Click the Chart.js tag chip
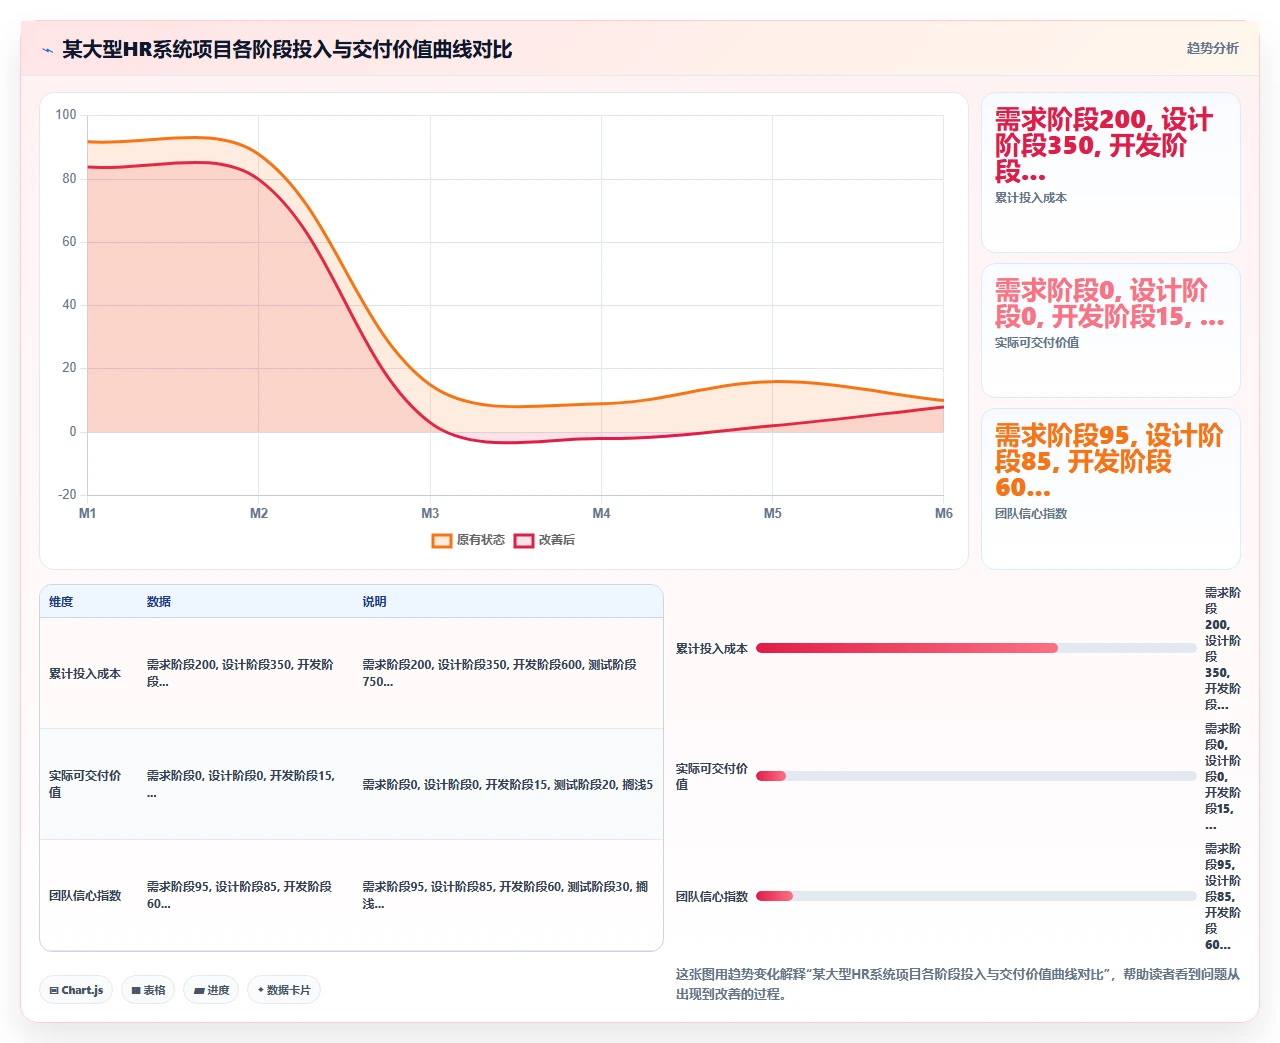The image size is (1280, 1043). (x=77, y=990)
